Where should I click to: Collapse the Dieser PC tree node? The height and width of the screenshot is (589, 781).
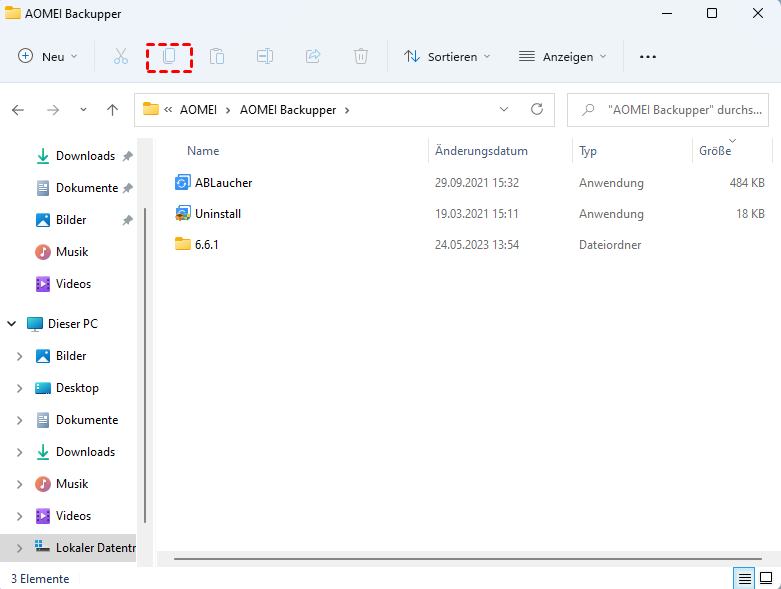coord(12,324)
